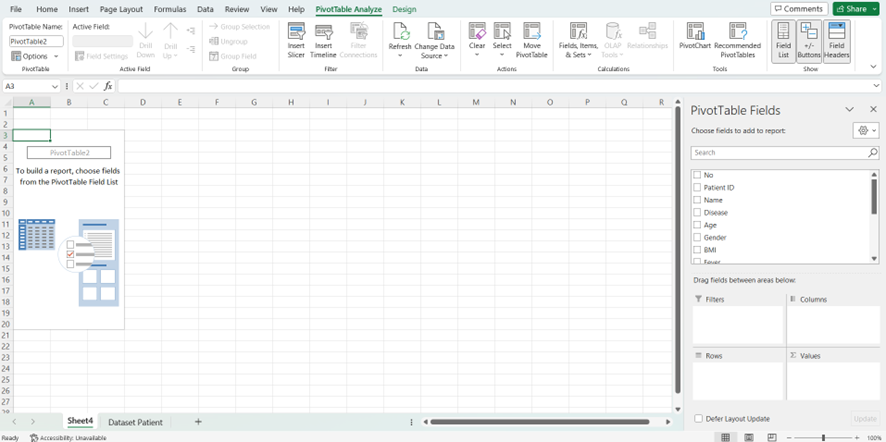This screenshot has height=442, width=886.
Task: Adjust the zoom level slider
Action: pyautogui.click(x=823, y=437)
